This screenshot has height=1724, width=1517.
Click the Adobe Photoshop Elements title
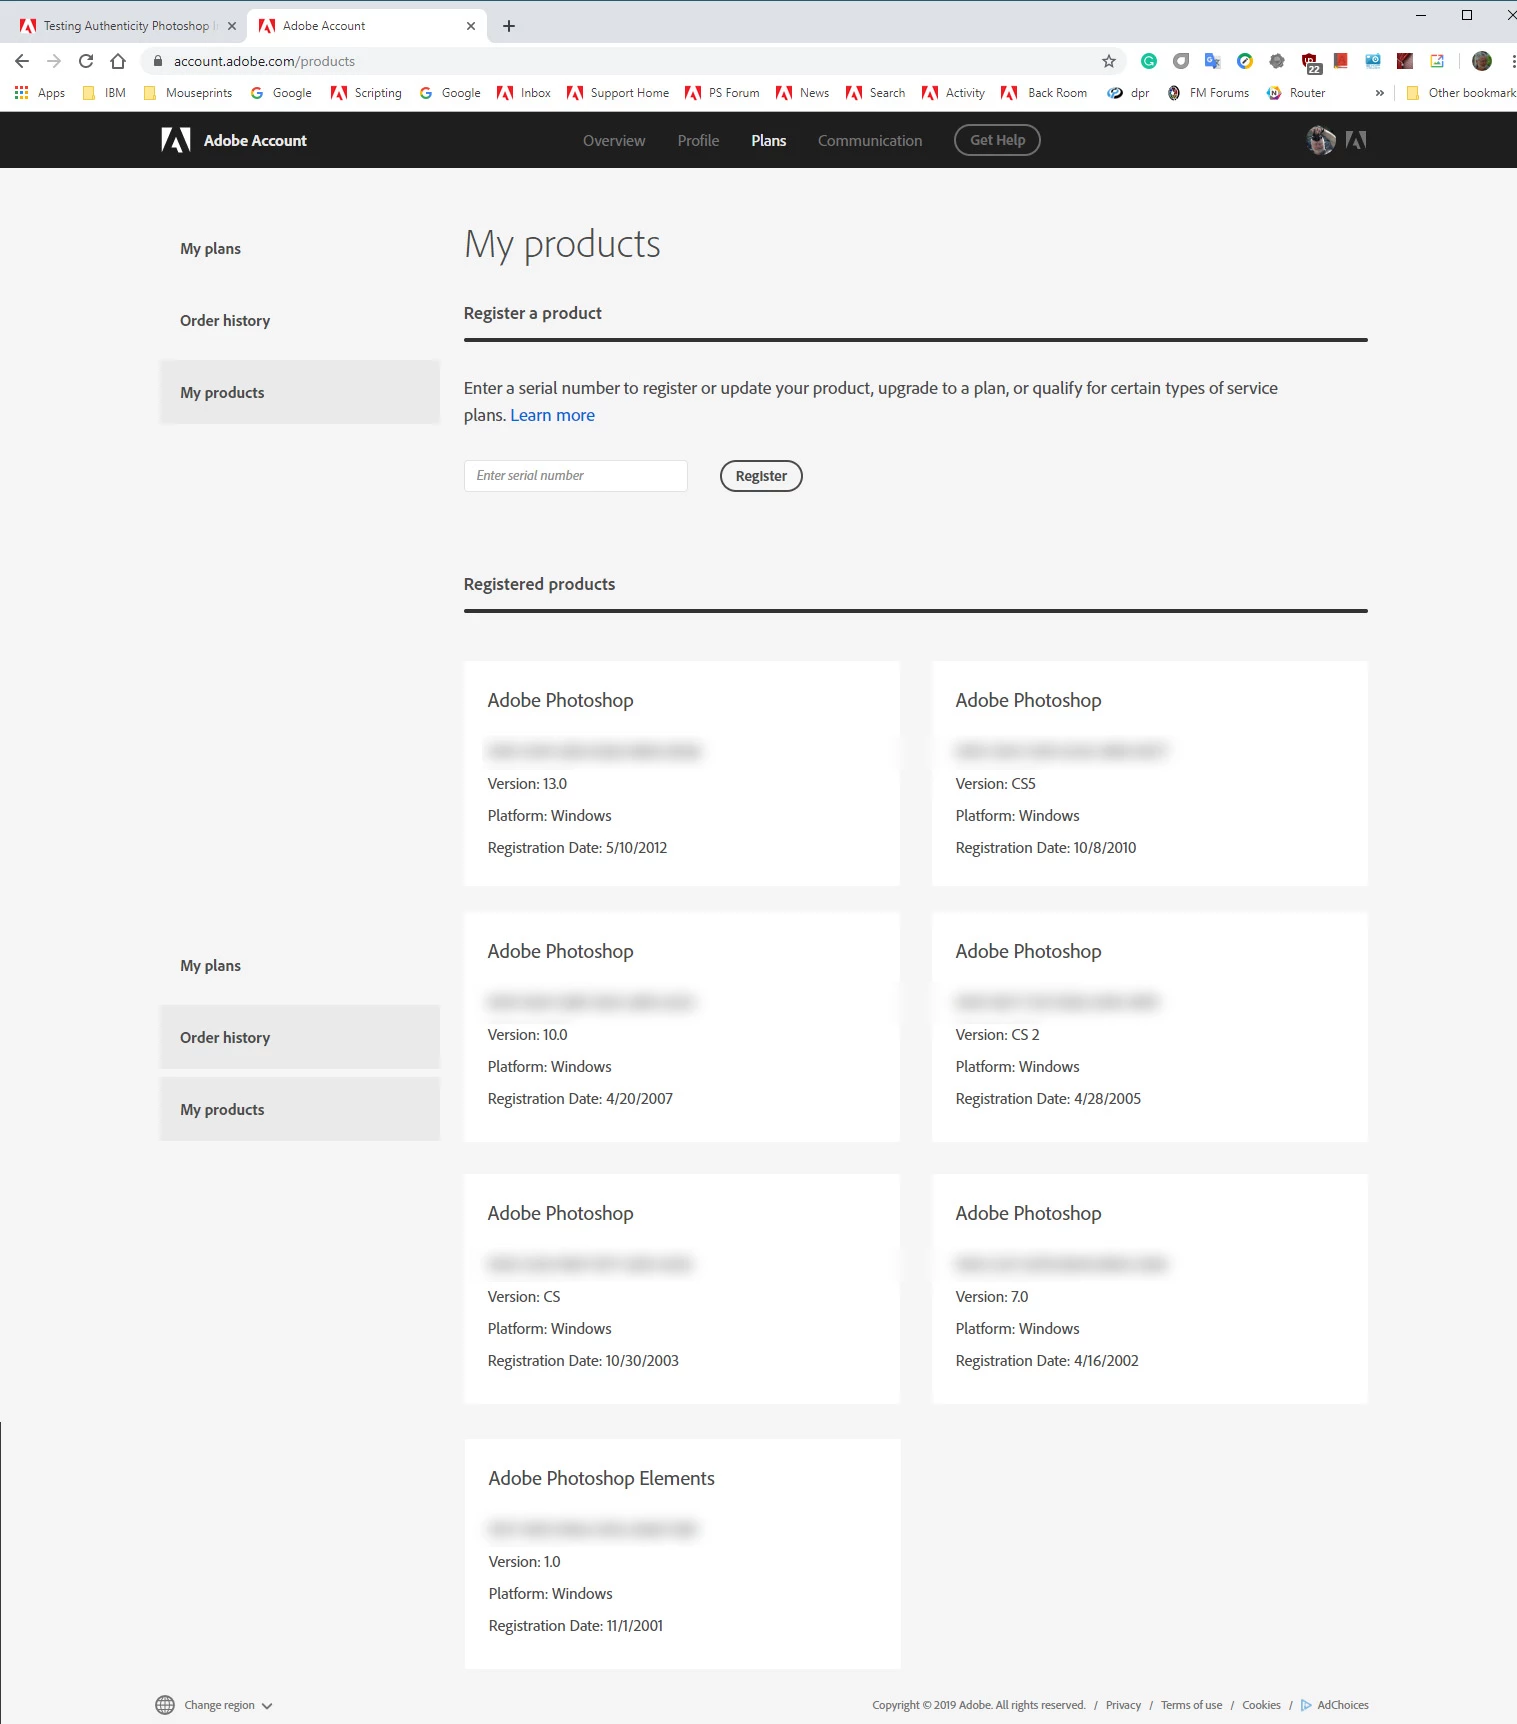601,1478
